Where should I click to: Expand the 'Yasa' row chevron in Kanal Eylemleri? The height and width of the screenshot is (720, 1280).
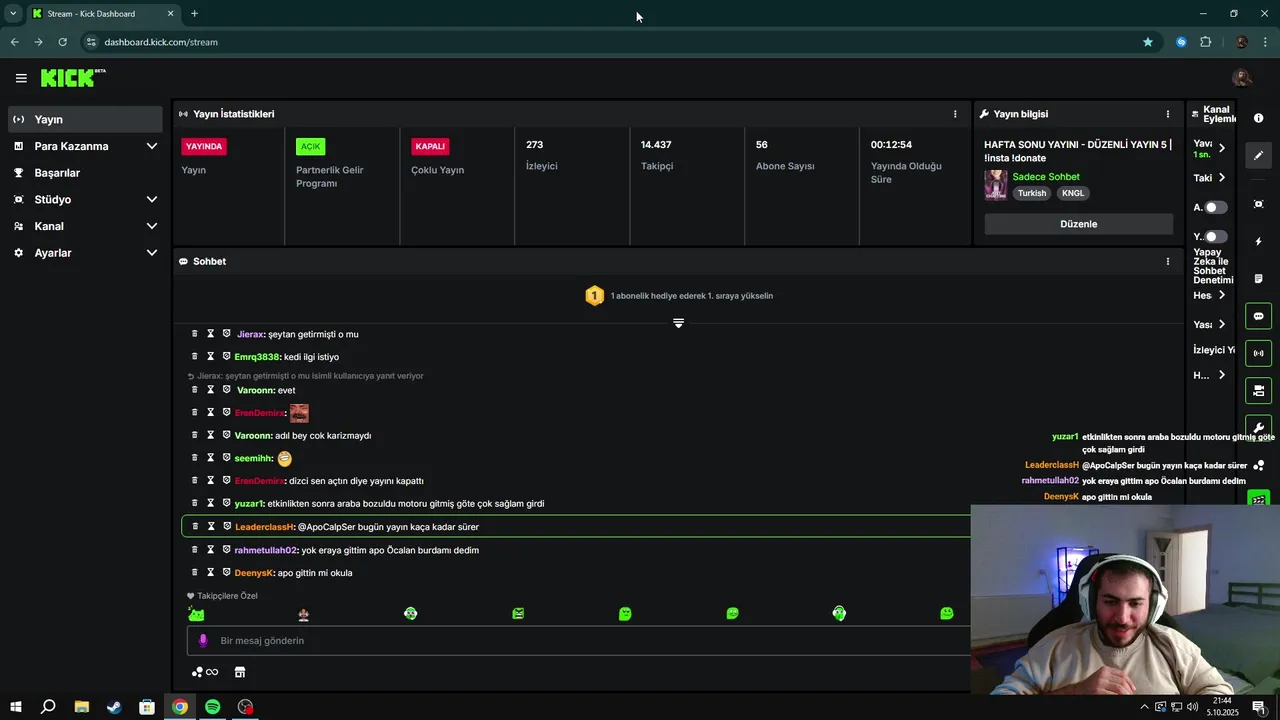point(1221,324)
